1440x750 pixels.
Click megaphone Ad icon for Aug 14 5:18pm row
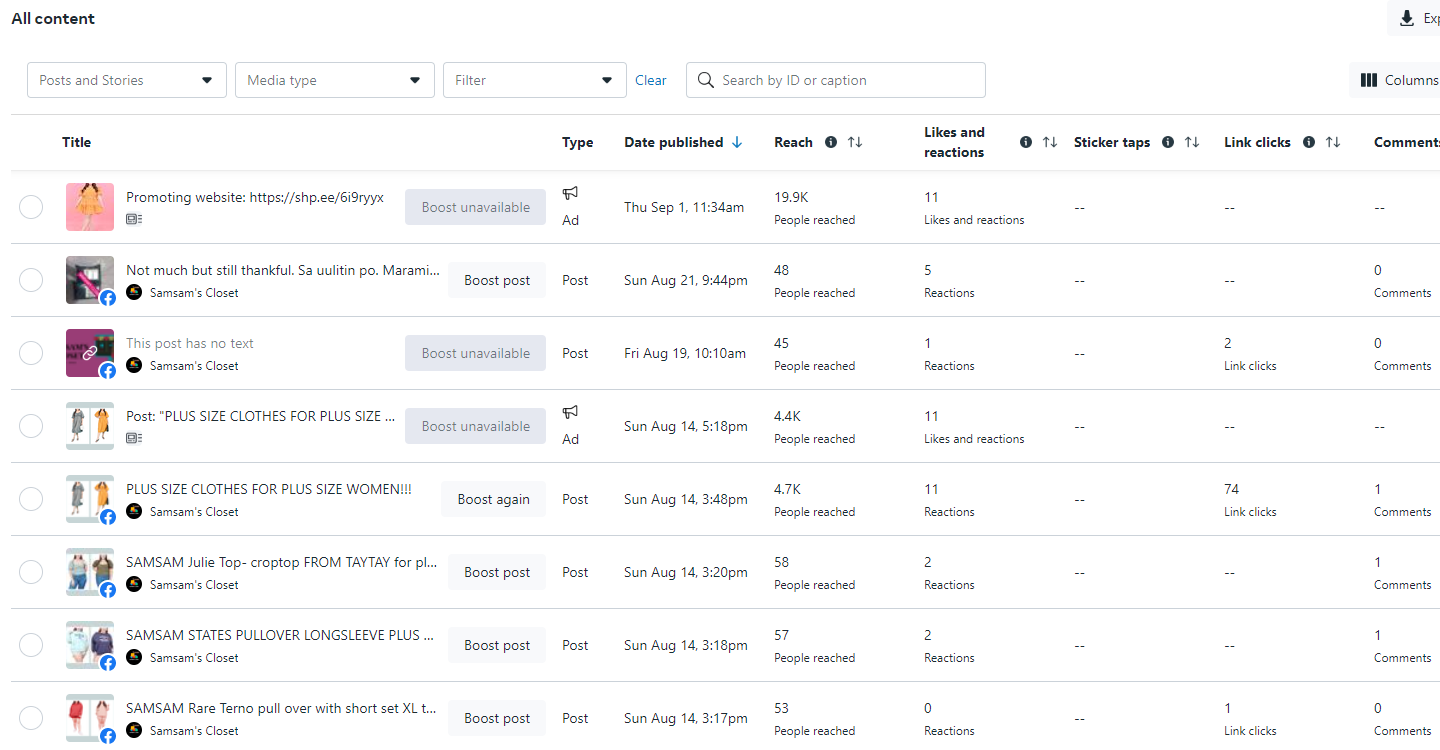pos(570,412)
